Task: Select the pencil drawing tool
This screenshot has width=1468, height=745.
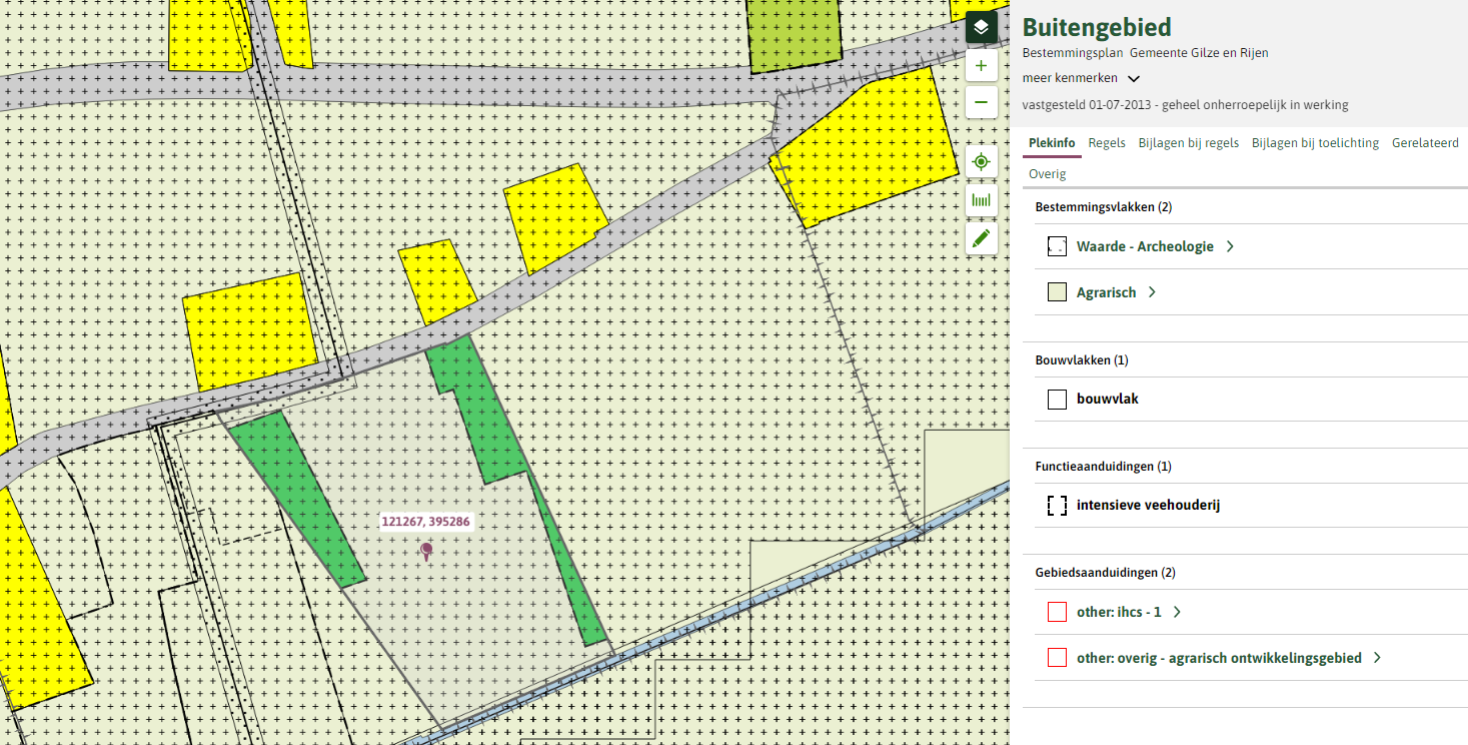Action: 981,238
